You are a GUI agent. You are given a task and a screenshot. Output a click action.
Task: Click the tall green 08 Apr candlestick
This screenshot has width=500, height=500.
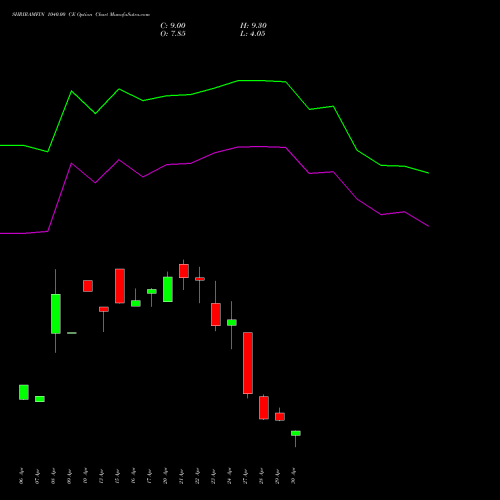tap(56, 314)
